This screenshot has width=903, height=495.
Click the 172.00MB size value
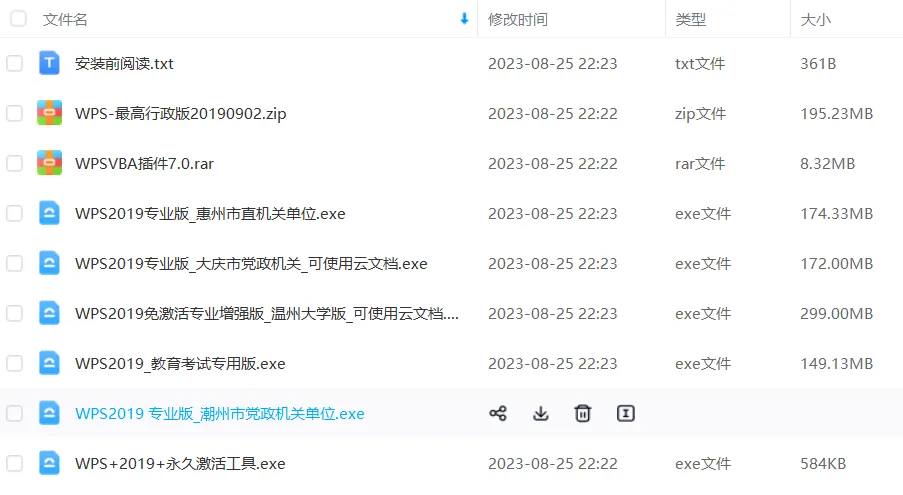pos(836,264)
